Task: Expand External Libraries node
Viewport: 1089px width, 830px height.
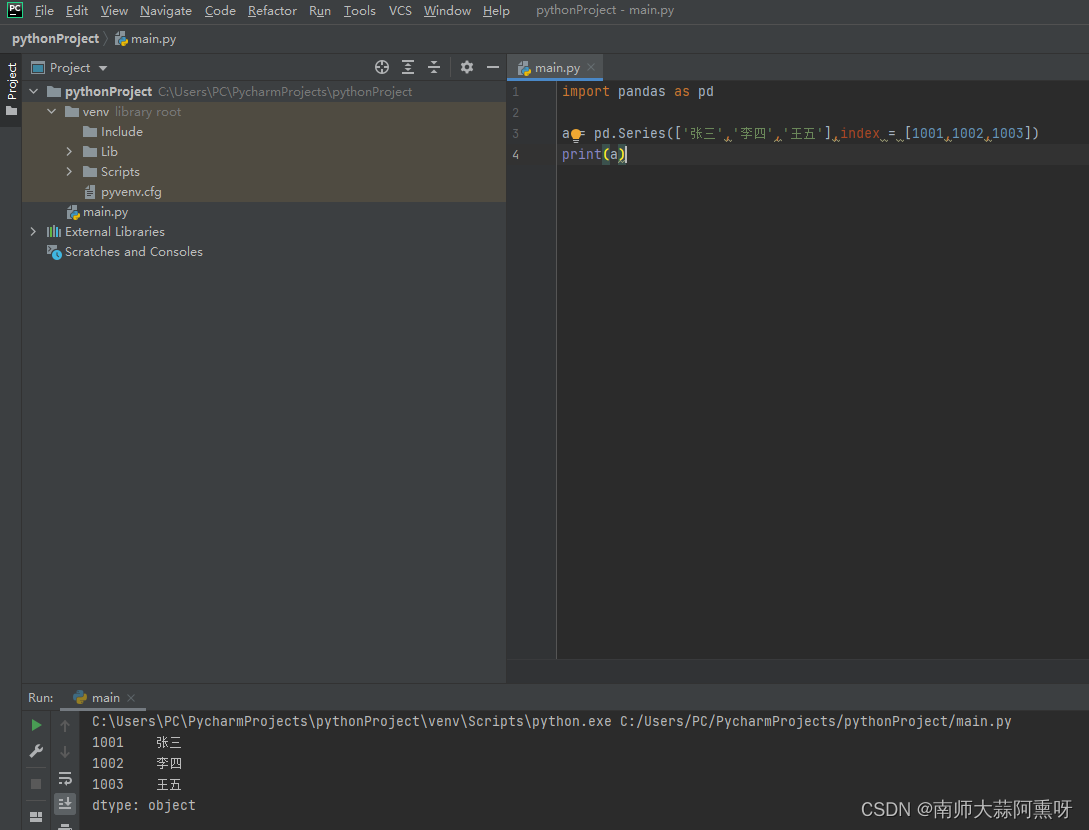Action: (x=33, y=231)
